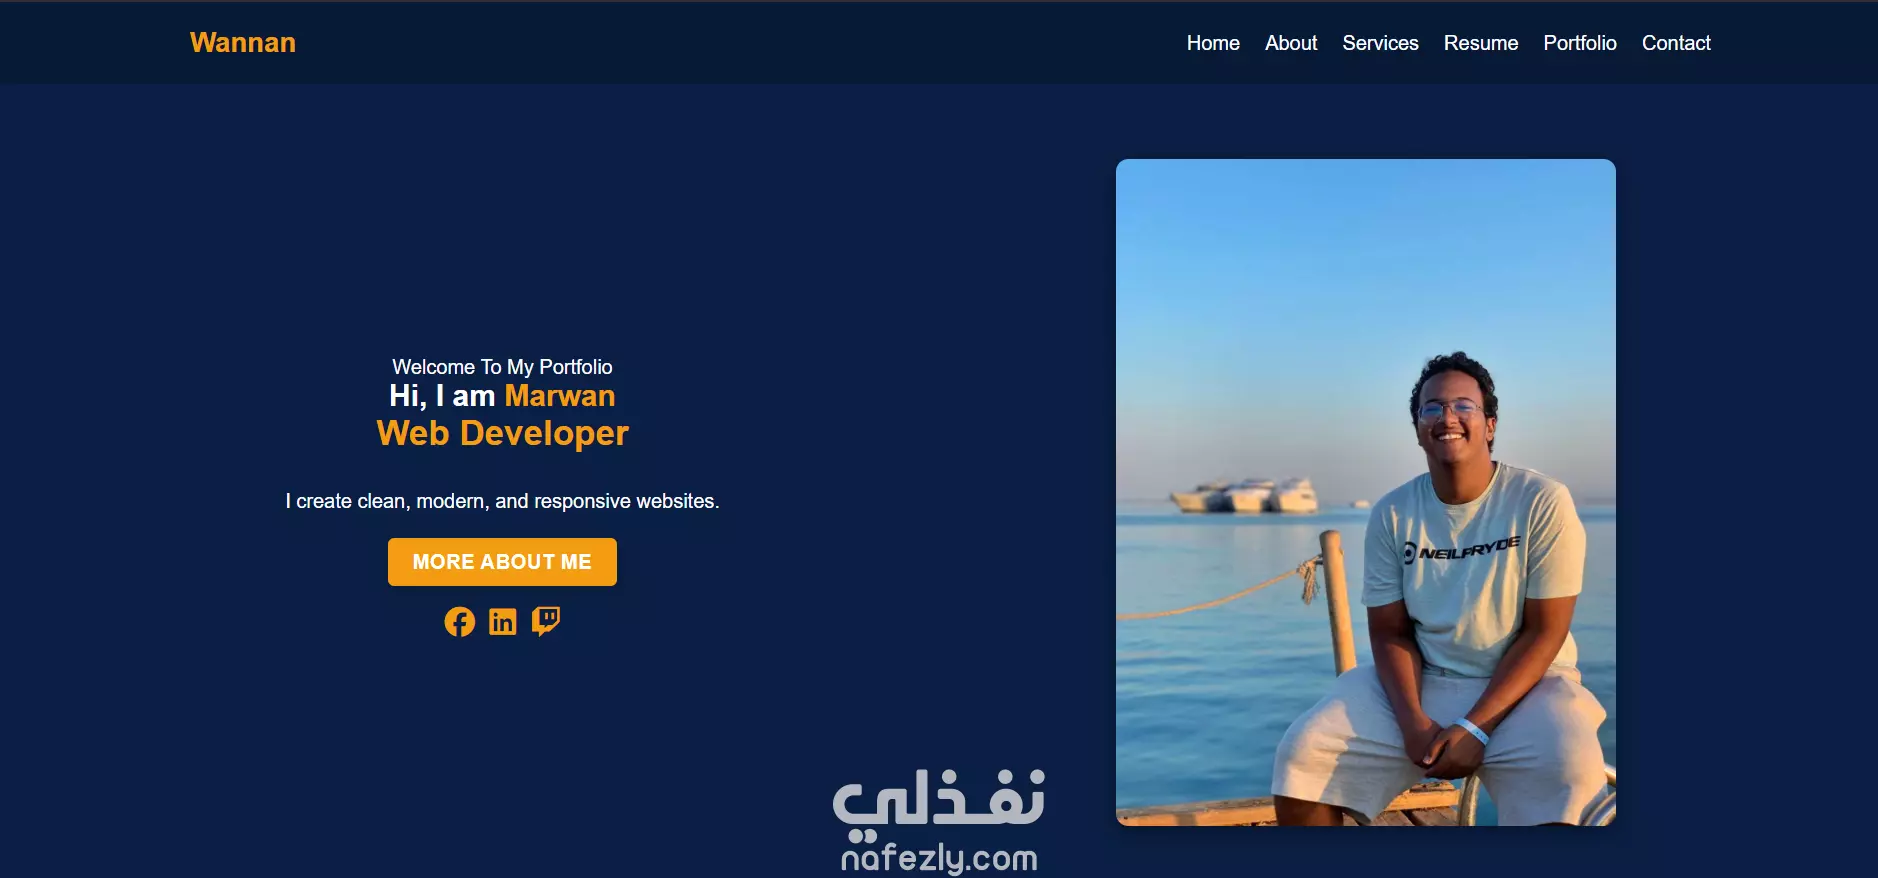Open the Contact navigation link
Screen dimensions: 1878x878
[x=1676, y=43]
